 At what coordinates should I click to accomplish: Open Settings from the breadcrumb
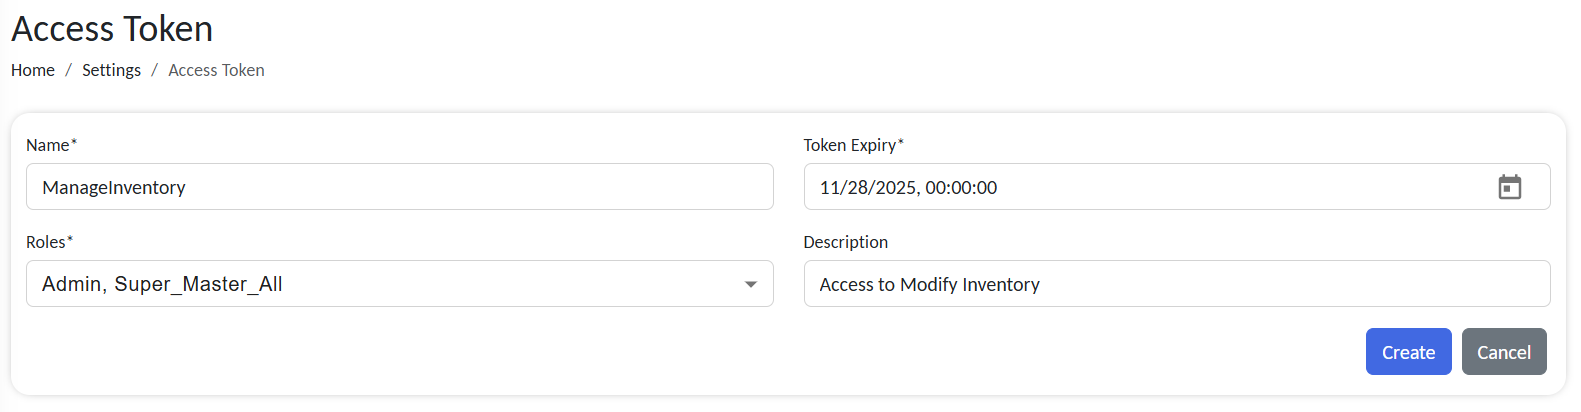pos(111,70)
